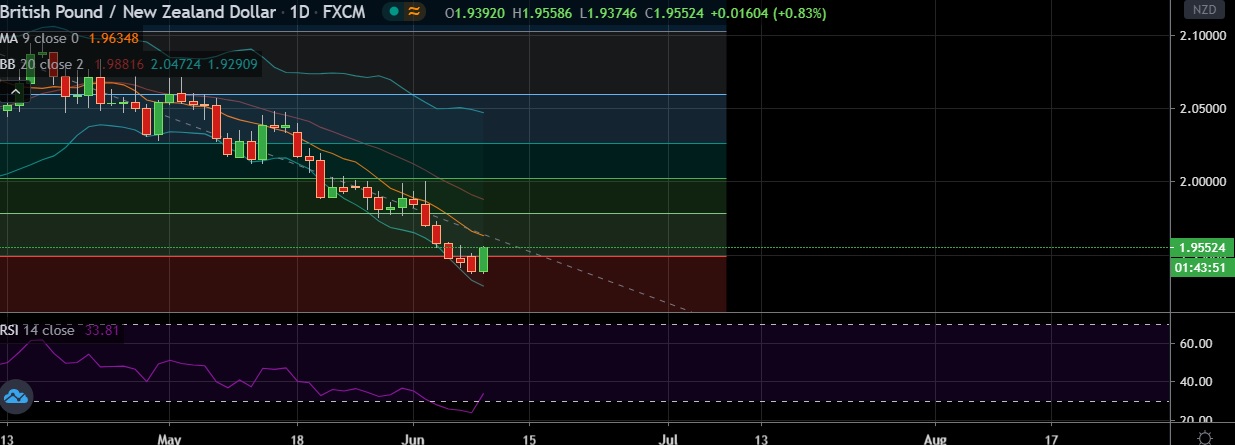Click the Bollinger basis value 1.98816
Image resolution: width=1235 pixels, height=445 pixels.
119,64
